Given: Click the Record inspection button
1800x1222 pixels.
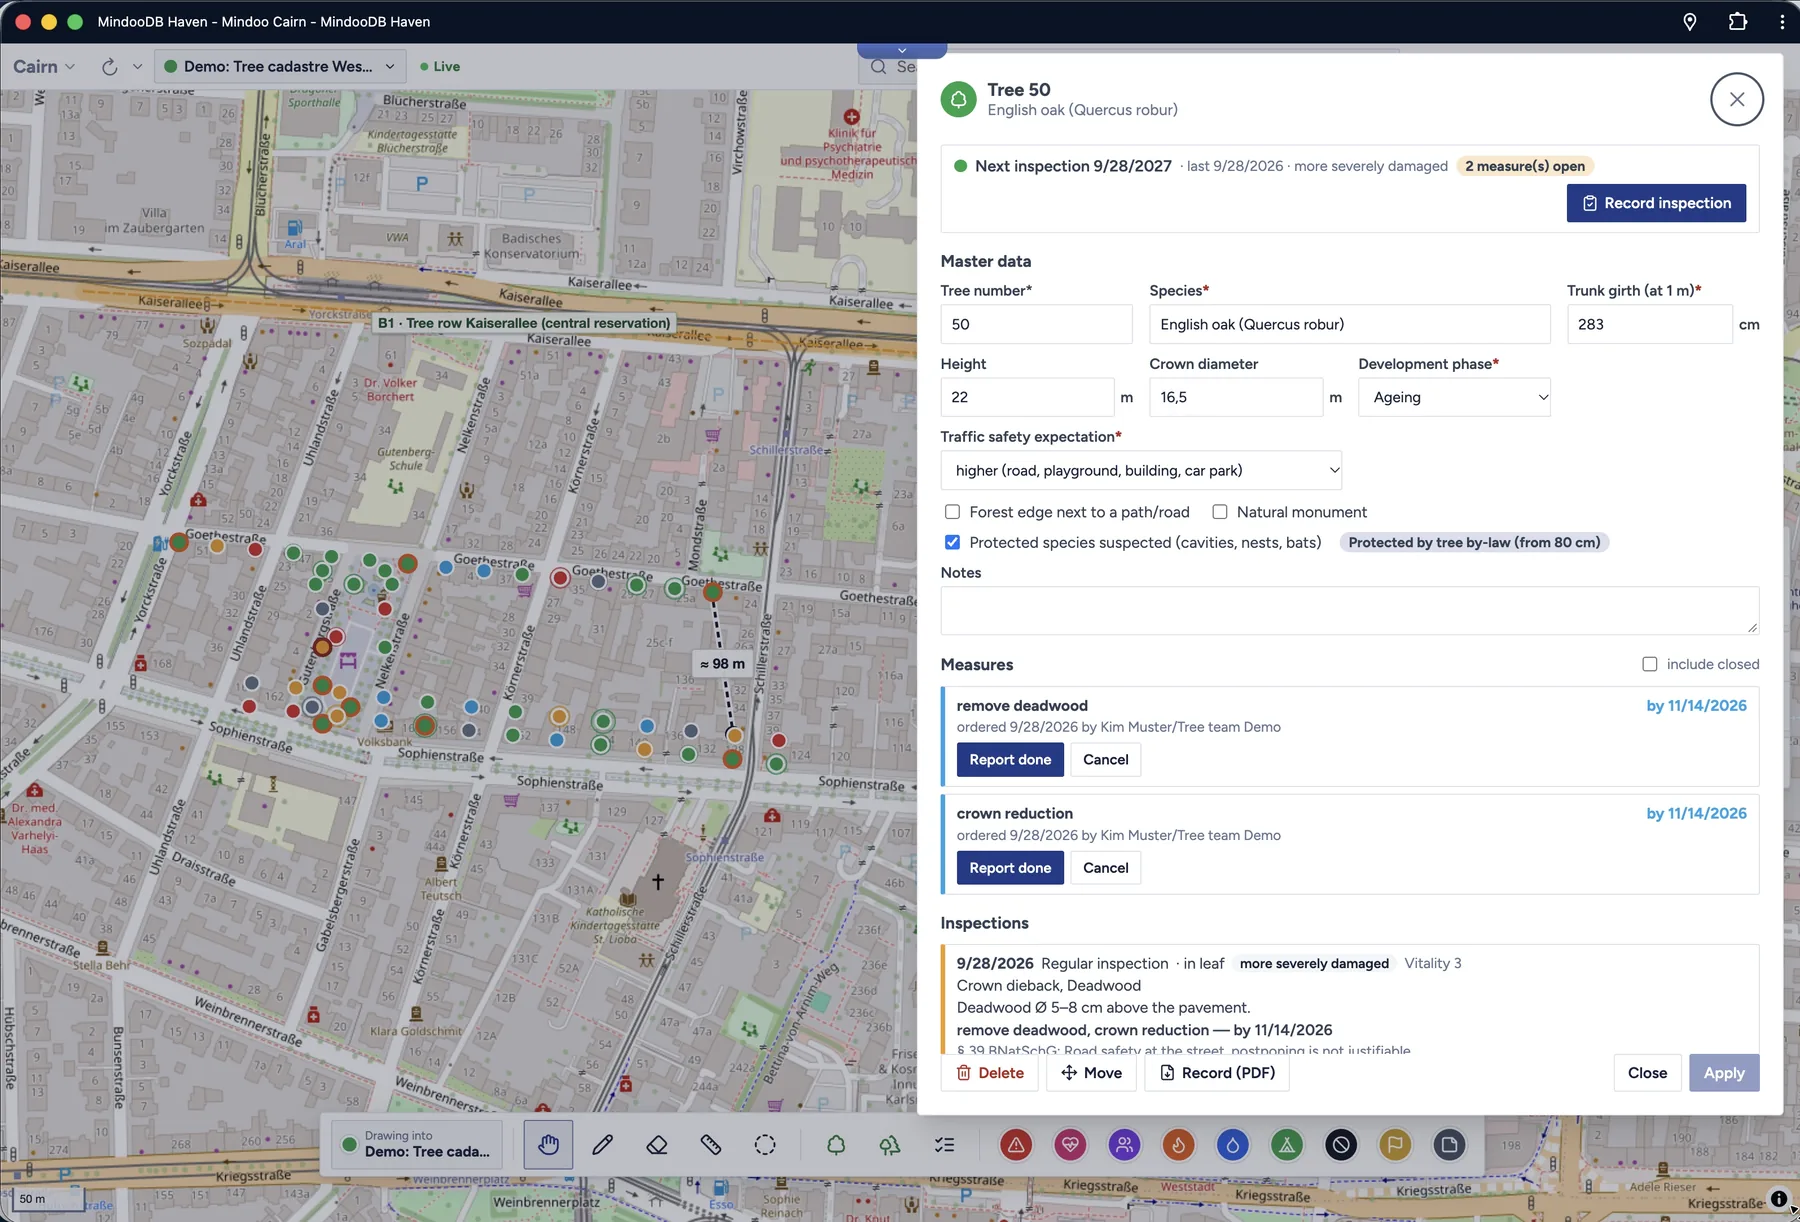Looking at the screenshot, I should click(1656, 203).
